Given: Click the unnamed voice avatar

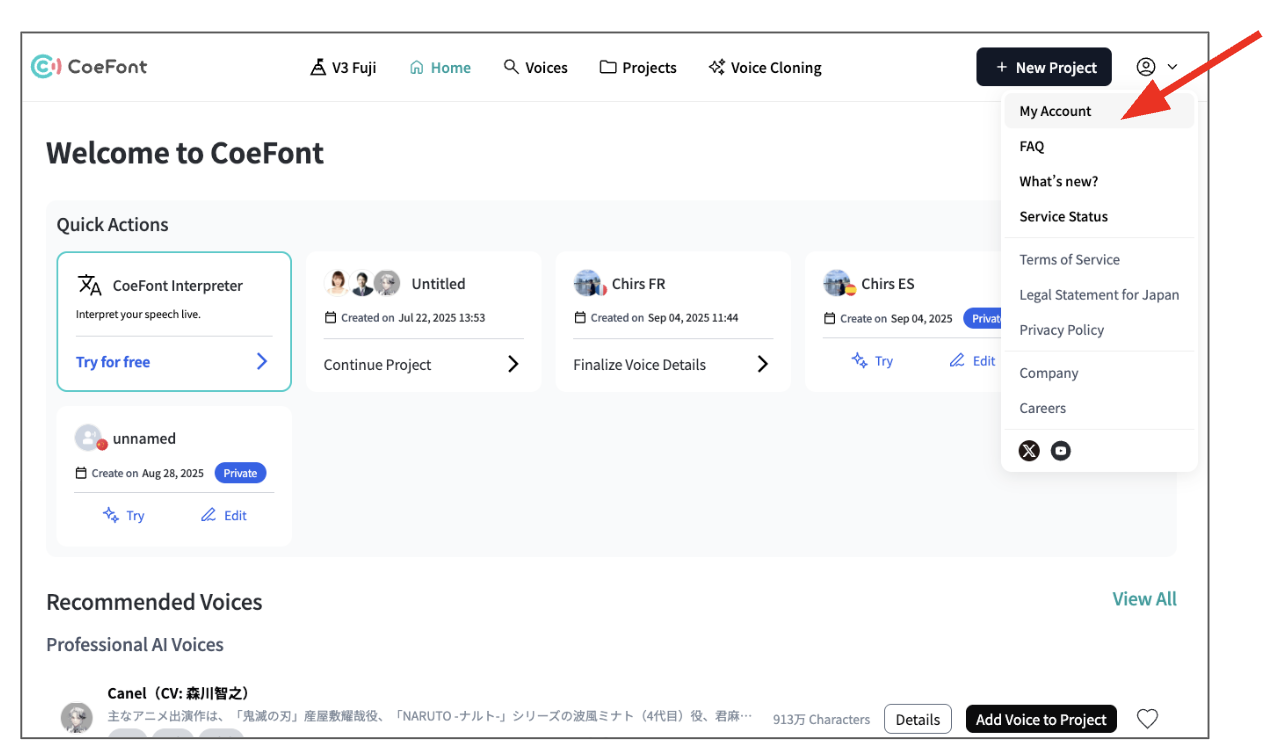Looking at the screenshot, I should (90, 438).
